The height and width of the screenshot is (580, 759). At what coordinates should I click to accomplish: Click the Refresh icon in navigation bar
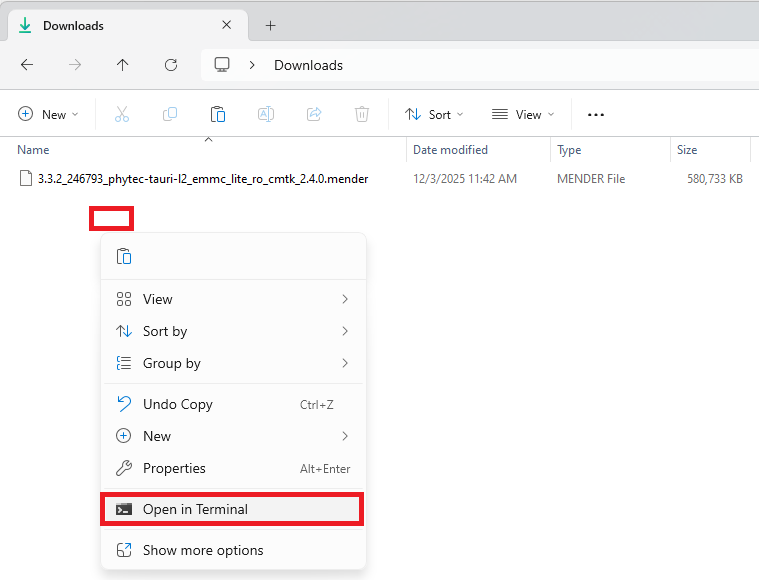[x=171, y=65]
